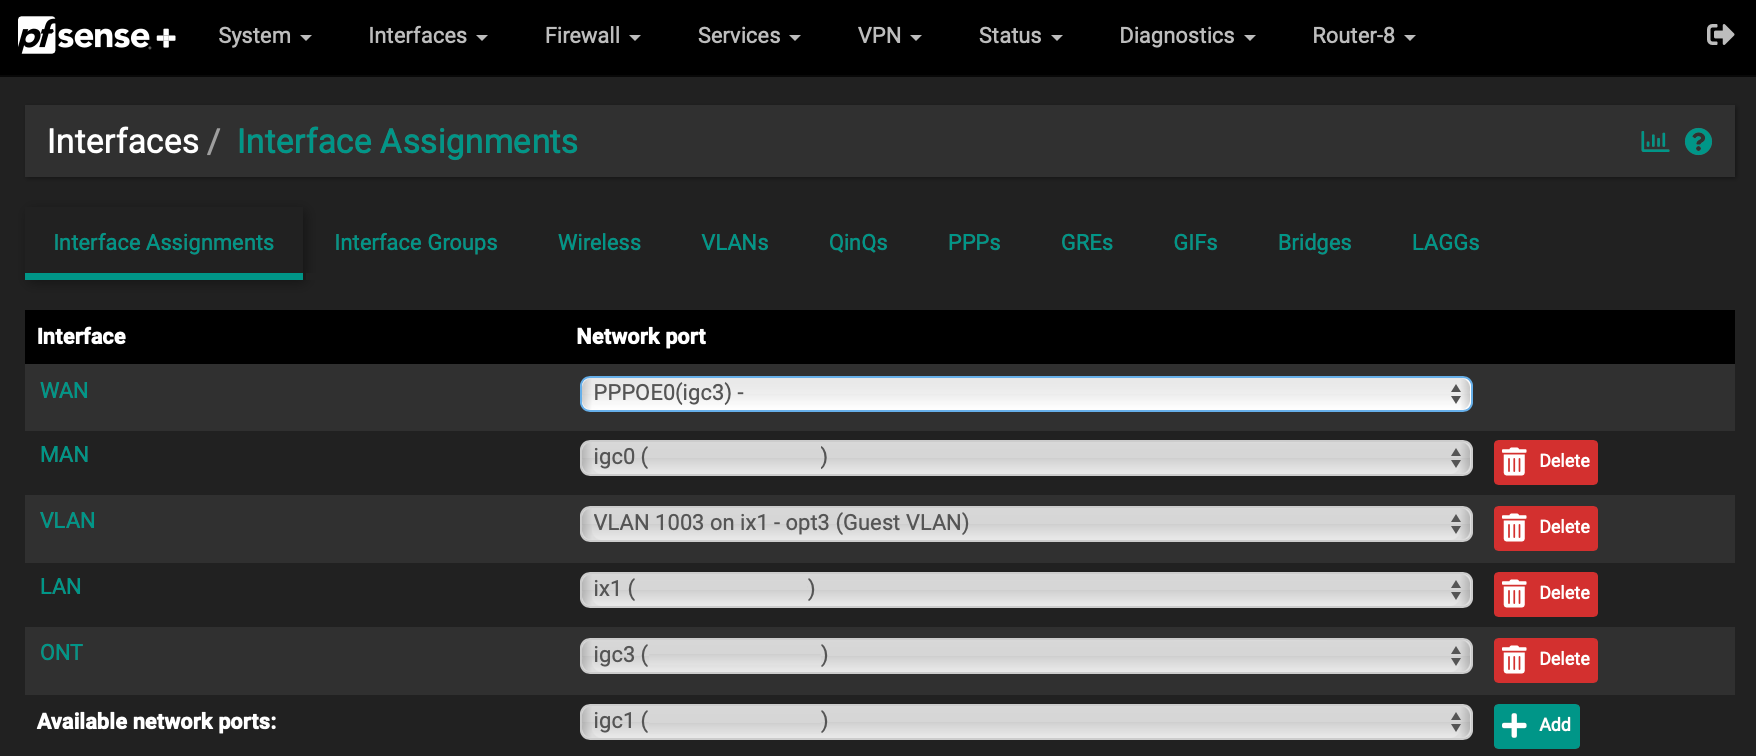Open the MAN interface link
The image size is (1756, 756).
coord(64,455)
